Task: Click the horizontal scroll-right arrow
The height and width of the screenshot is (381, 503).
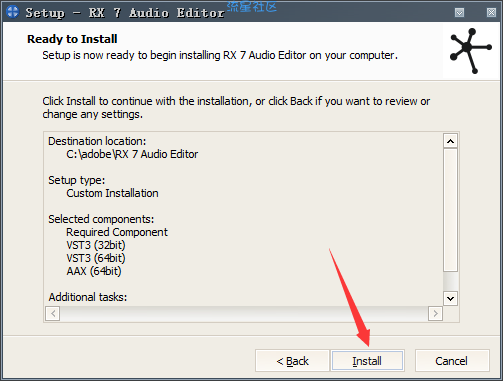Action: pyautogui.click(x=435, y=313)
